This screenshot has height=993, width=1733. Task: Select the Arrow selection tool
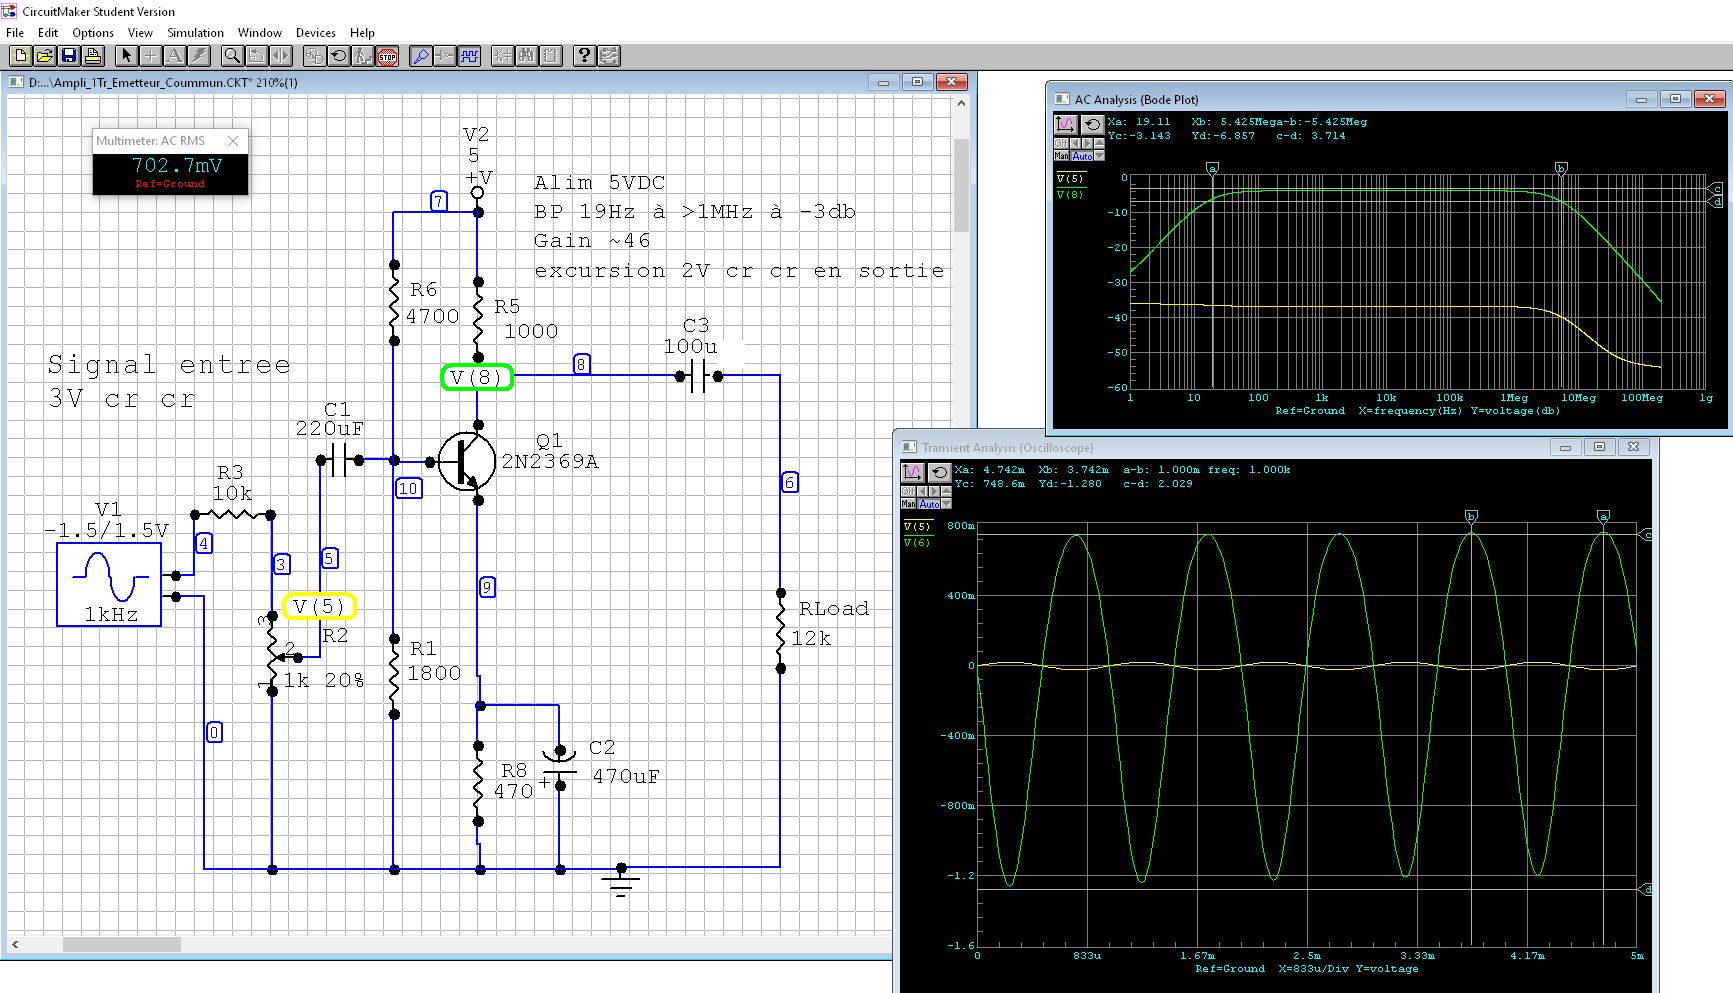(125, 56)
